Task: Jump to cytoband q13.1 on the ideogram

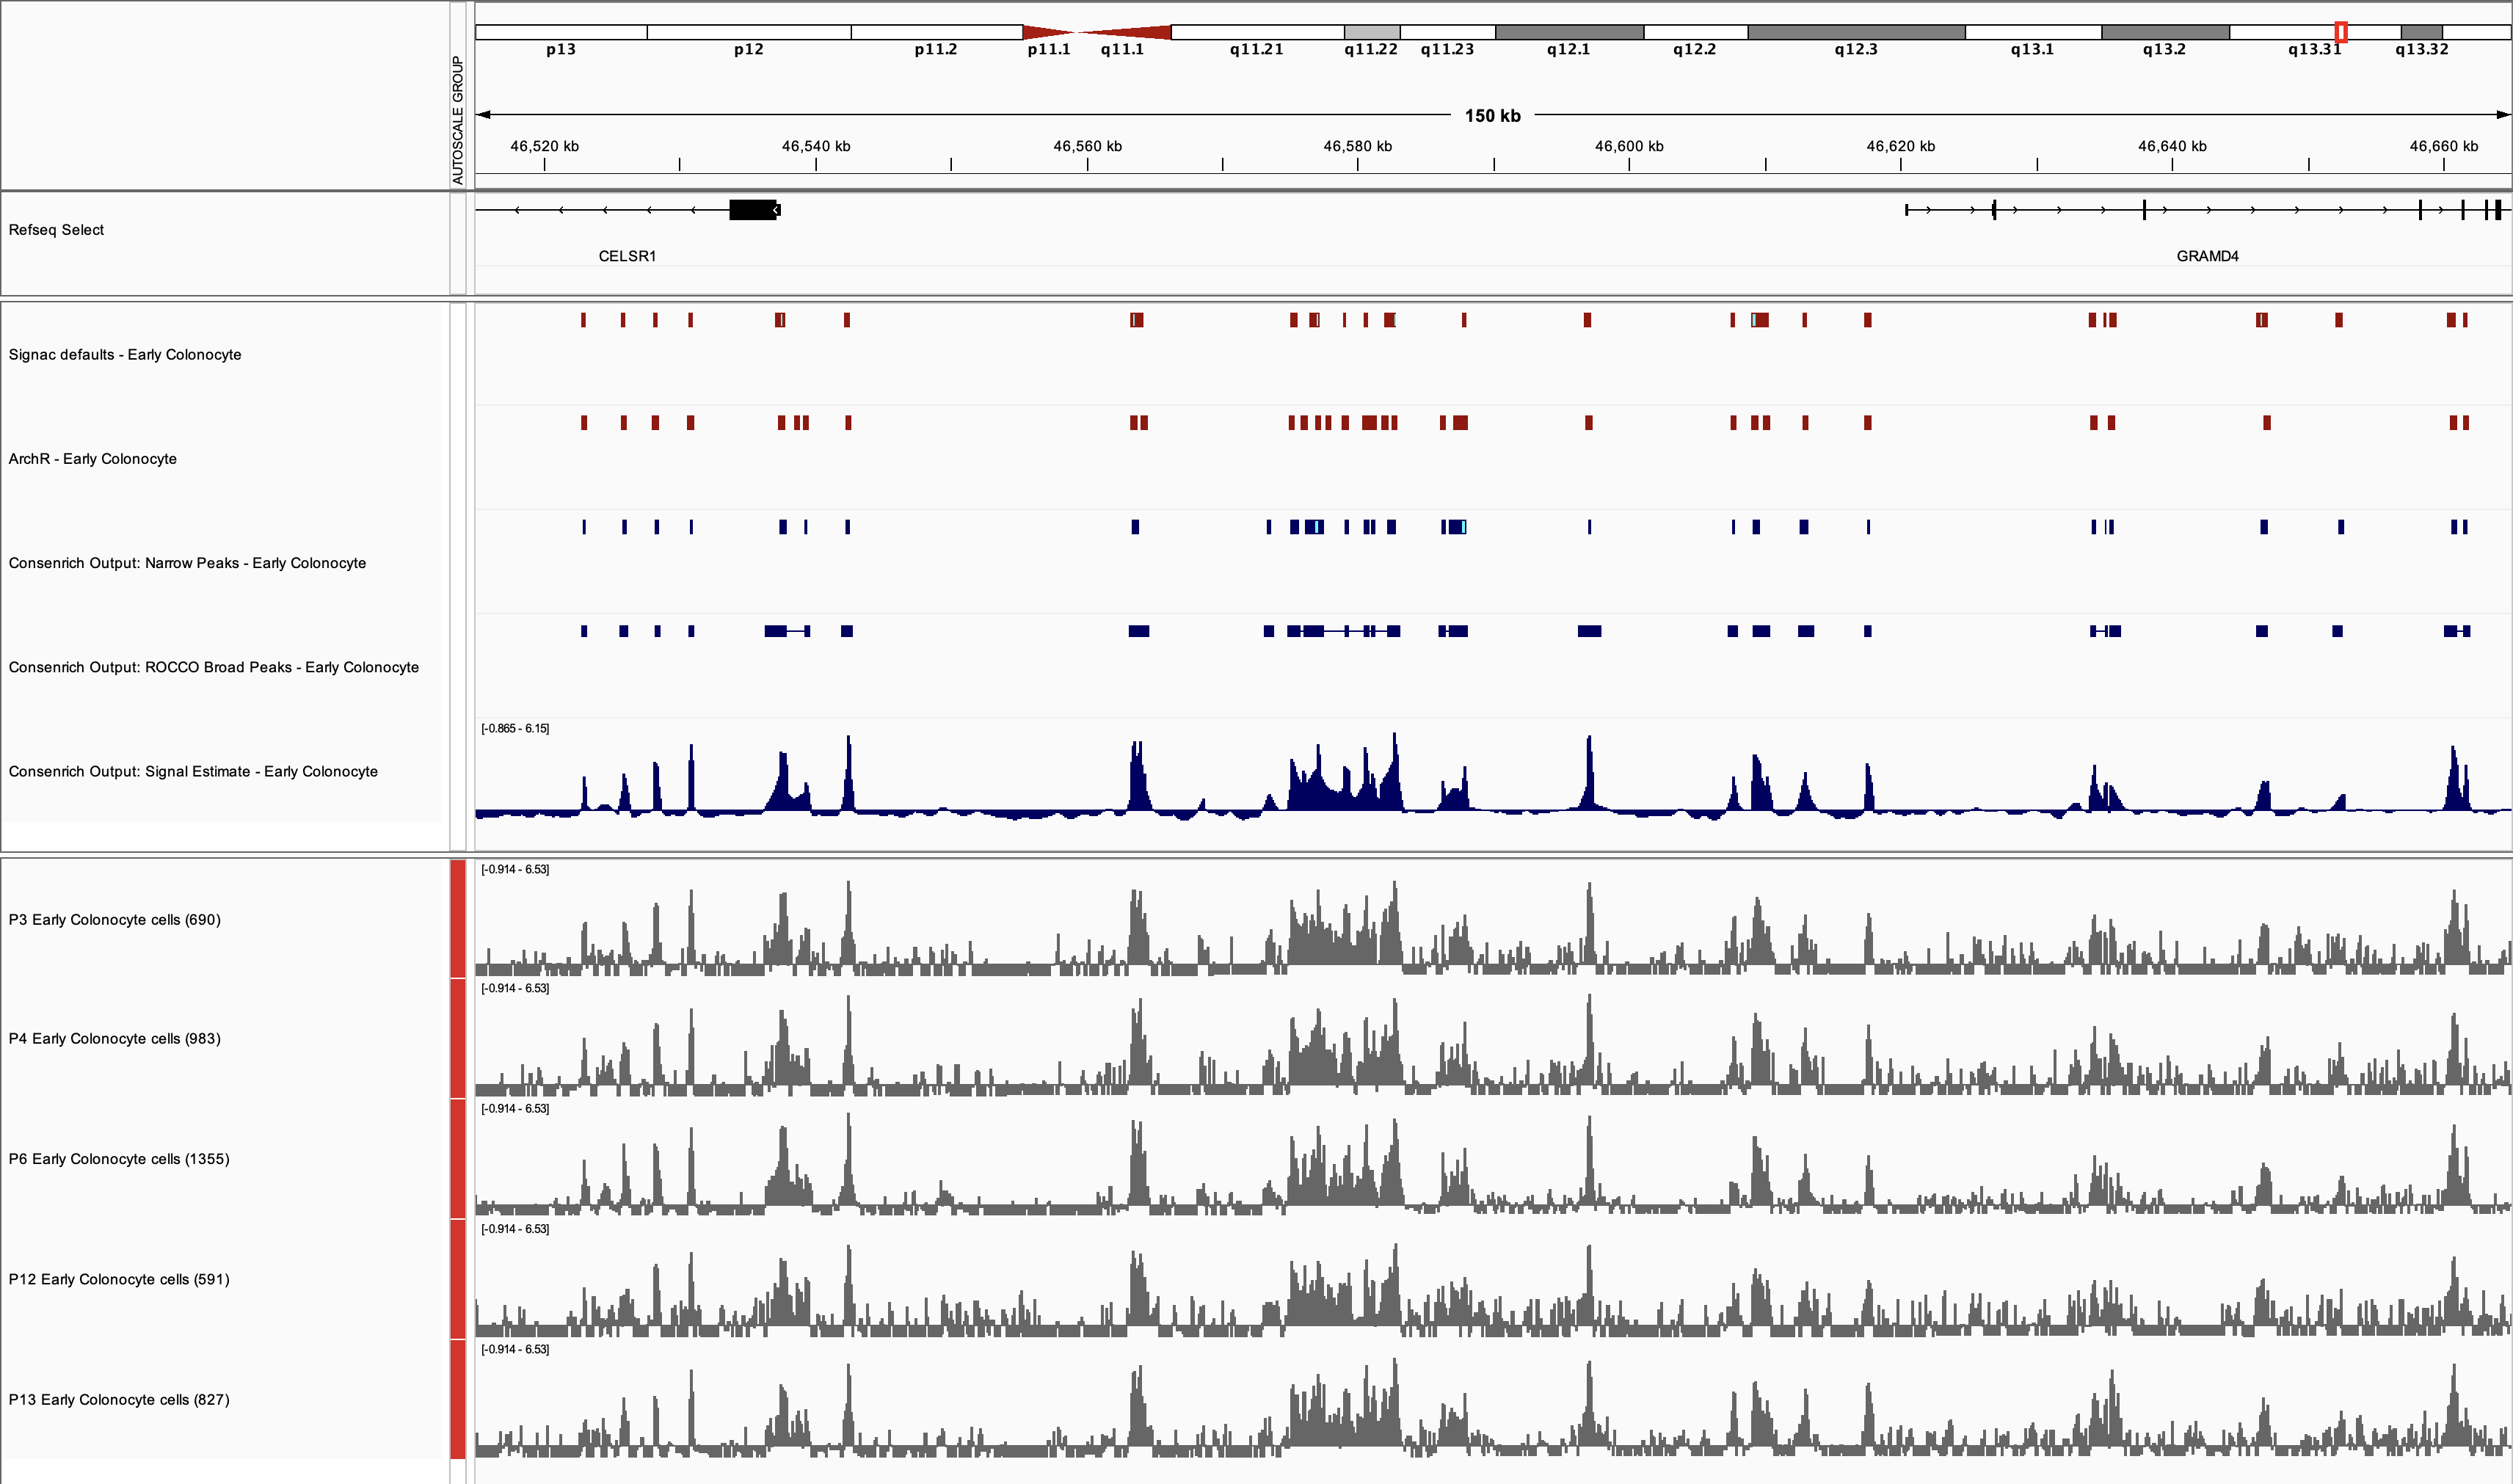Action: coord(2033,32)
